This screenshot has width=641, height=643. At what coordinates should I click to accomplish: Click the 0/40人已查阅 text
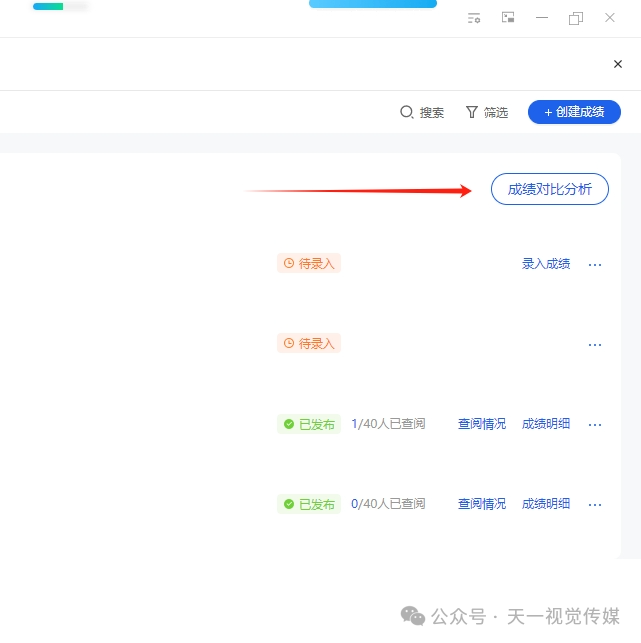coord(388,504)
